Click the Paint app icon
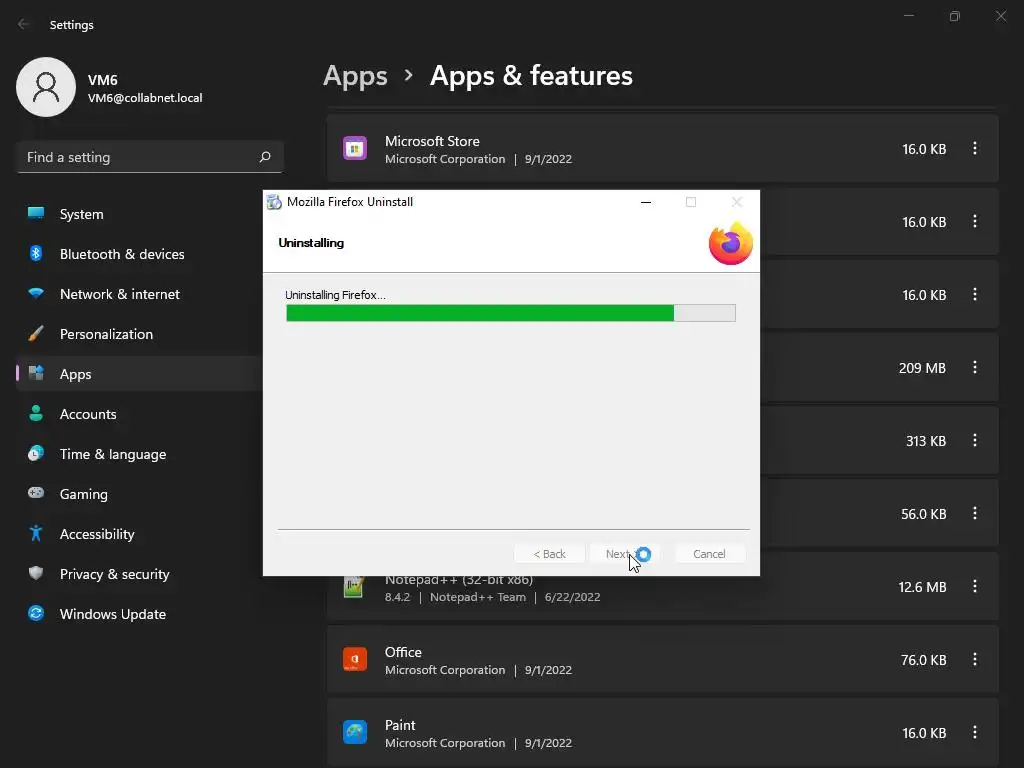This screenshot has height=768, width=1024. pyautogui.click(x=354, y=733)
